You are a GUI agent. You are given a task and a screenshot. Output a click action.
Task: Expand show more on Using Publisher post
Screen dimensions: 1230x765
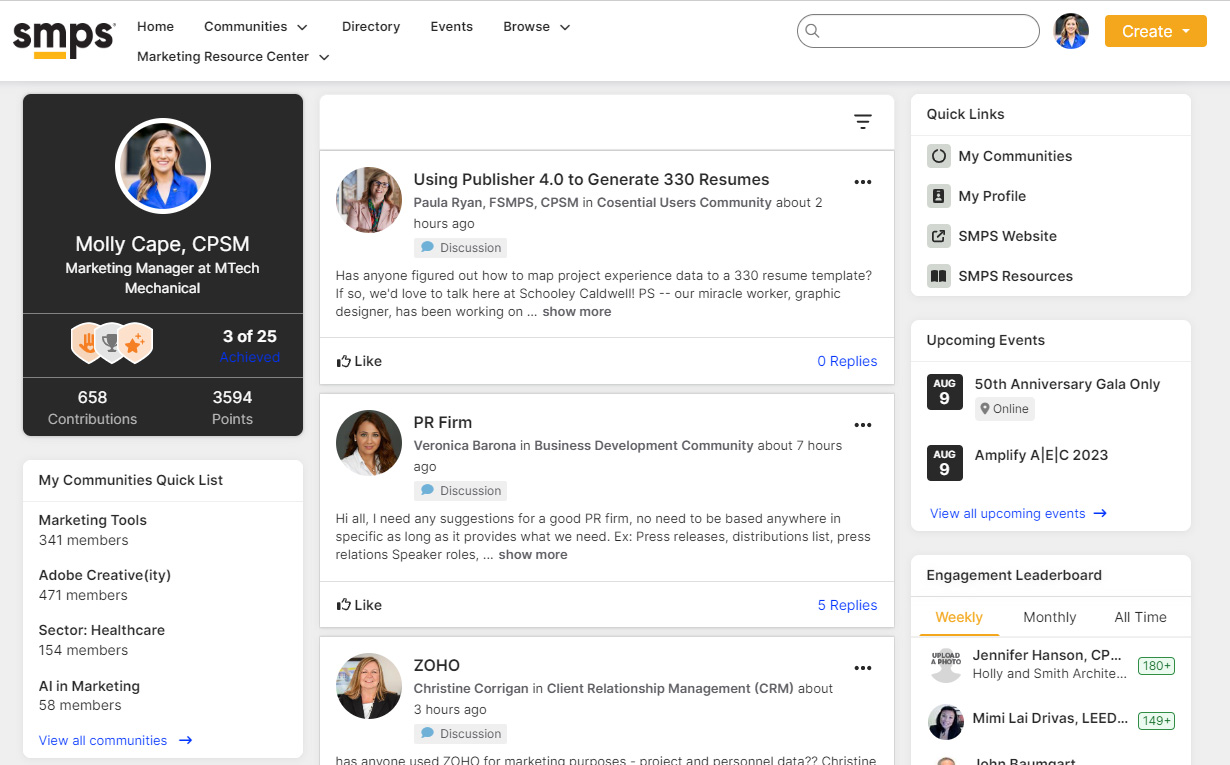[577, 312]
